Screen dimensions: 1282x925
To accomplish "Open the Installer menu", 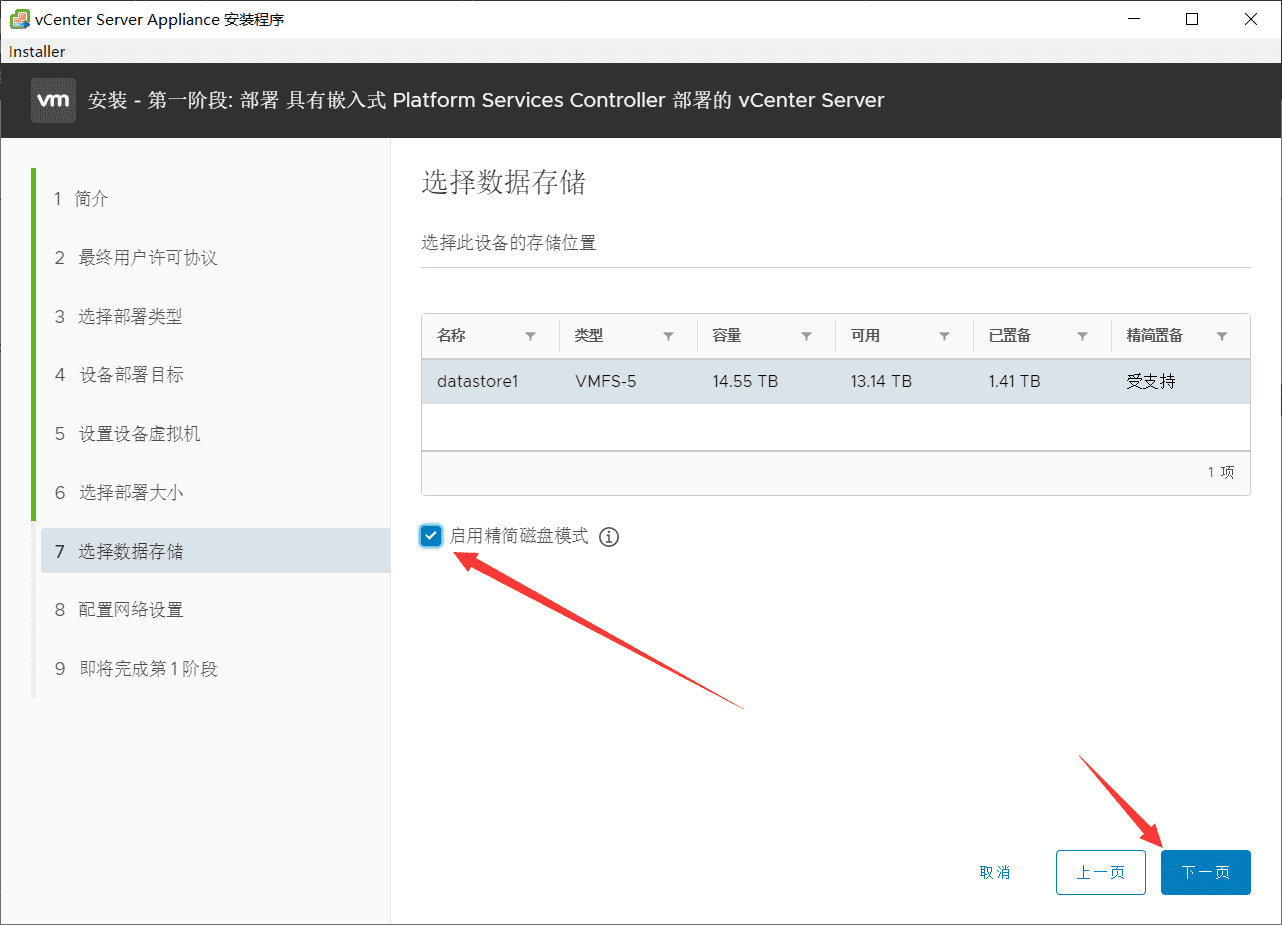I will pos(37,51).
